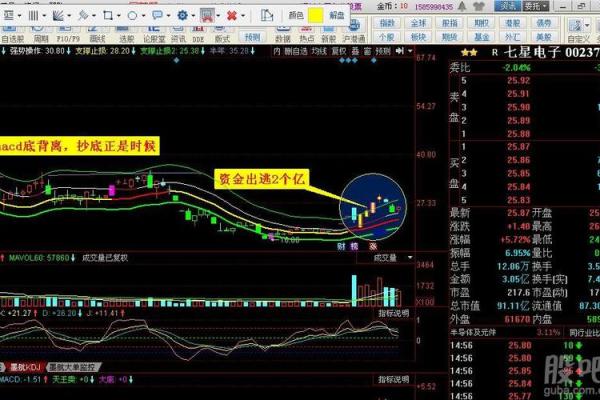Select the circle shape drawing tool
The width and height of the screenshot is (600, 400).
132,16
